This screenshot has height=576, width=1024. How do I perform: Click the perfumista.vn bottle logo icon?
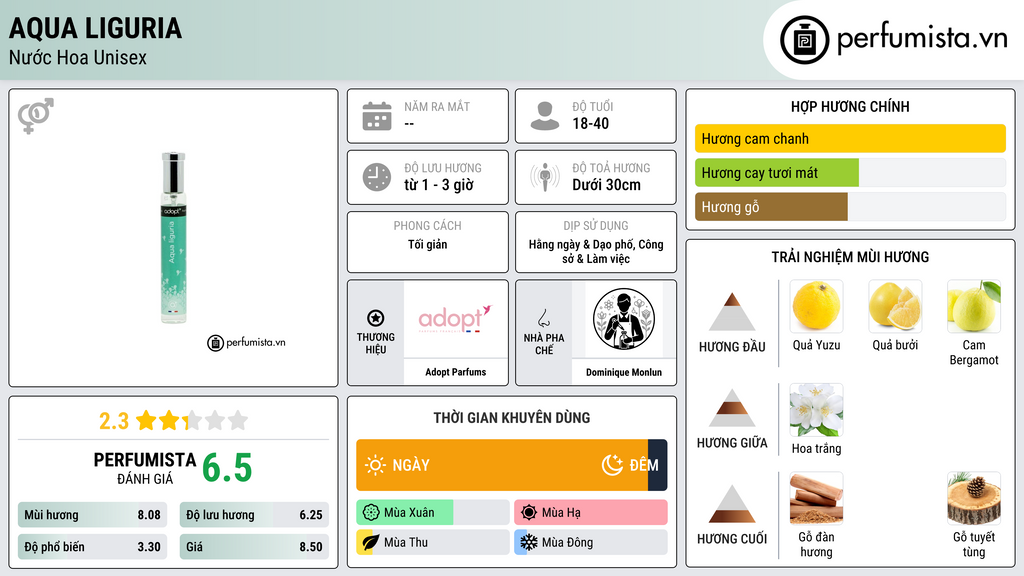[804, 40]
